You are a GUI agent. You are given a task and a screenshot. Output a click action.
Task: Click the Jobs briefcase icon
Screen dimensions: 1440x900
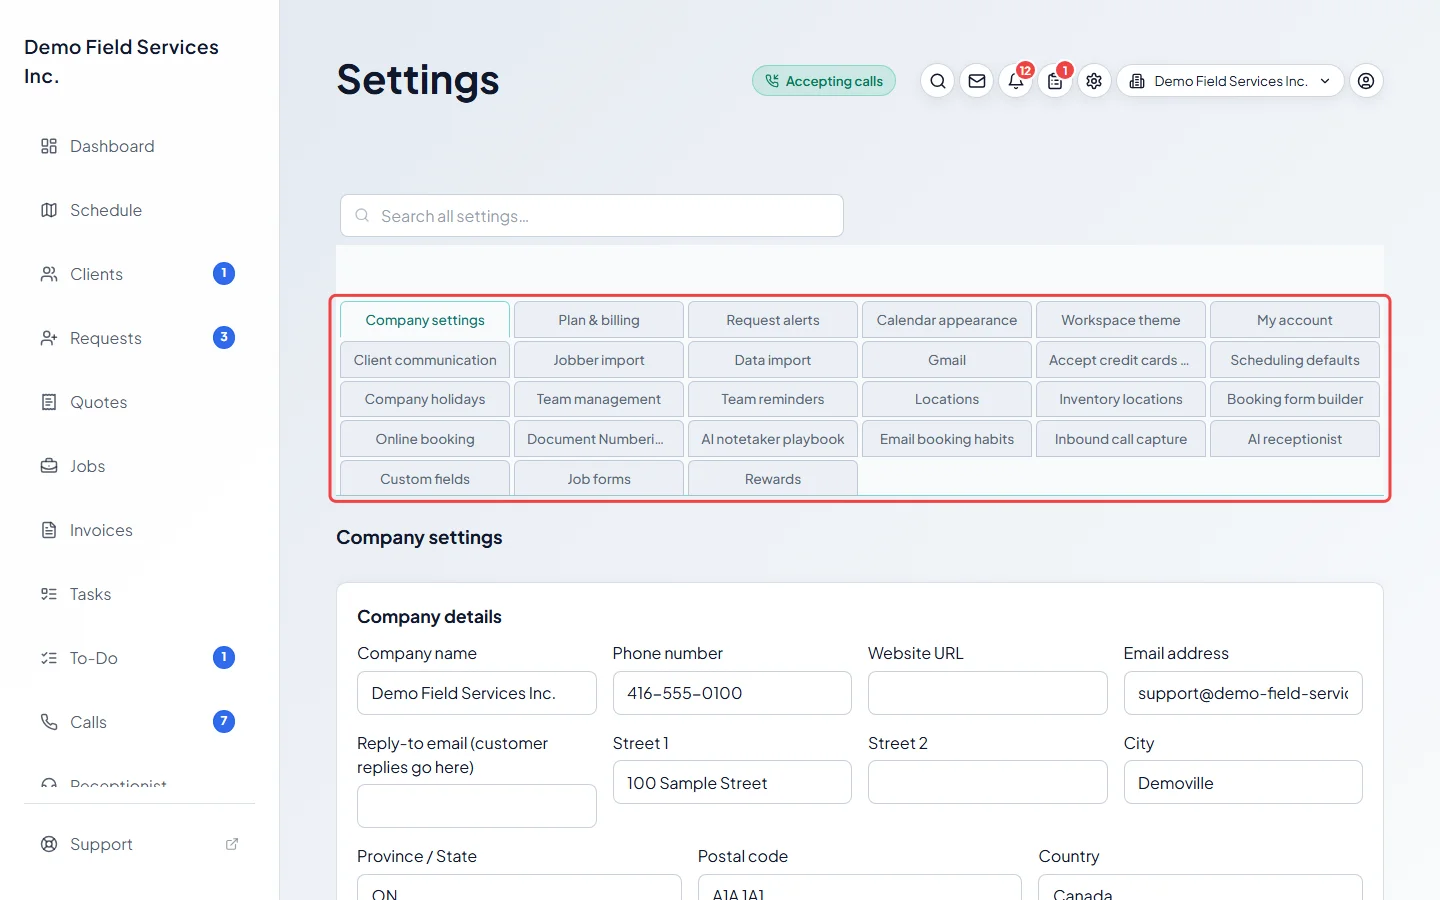pyautogui.click(x=49, y=466)
